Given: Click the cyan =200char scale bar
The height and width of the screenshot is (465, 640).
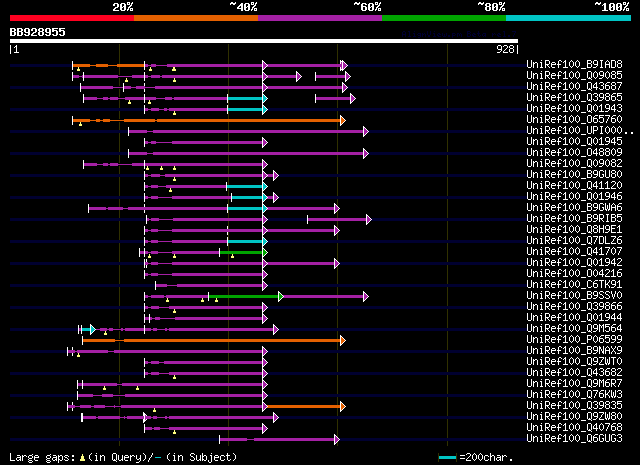Looking at the screenshot, I should click(447, 458).
